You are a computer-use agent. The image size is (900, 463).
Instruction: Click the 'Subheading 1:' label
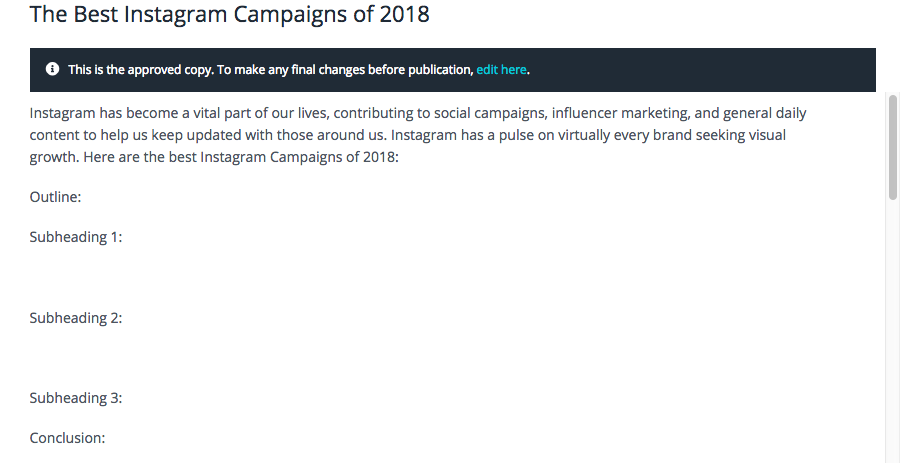(x=76, y=238)
